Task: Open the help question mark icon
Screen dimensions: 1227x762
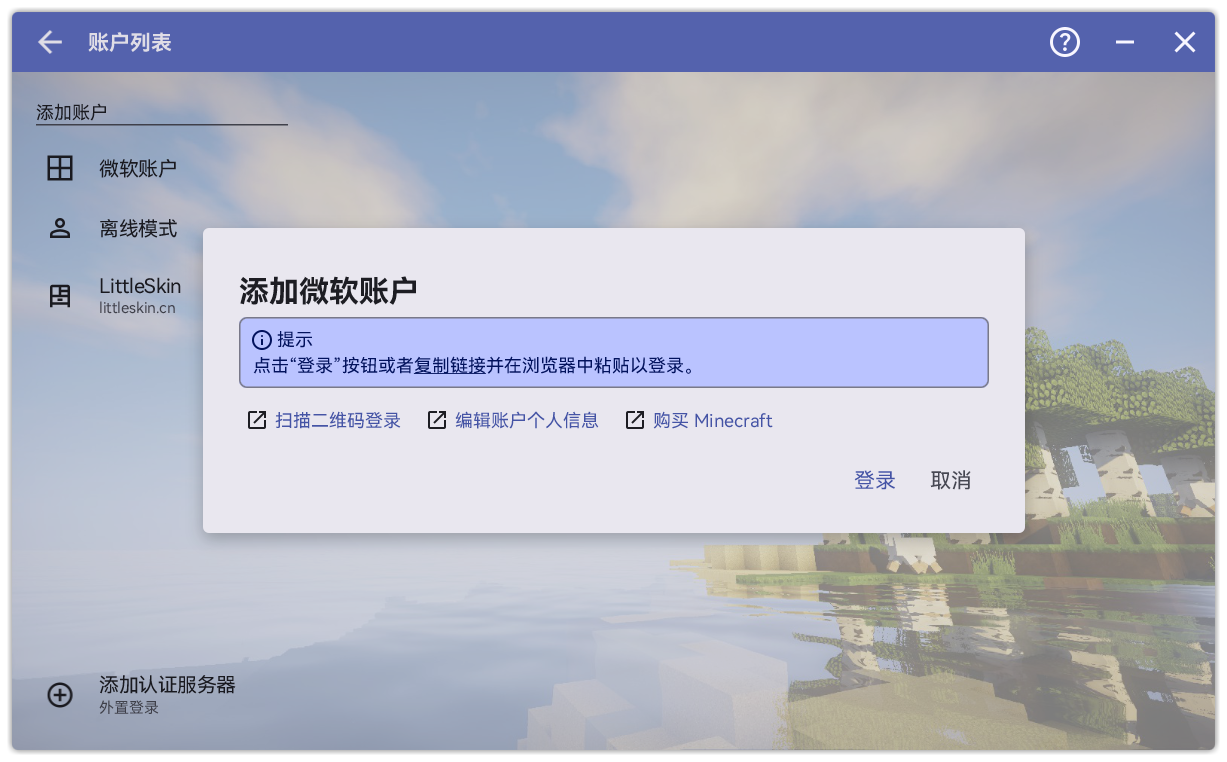Action: tap(1065, 42)
